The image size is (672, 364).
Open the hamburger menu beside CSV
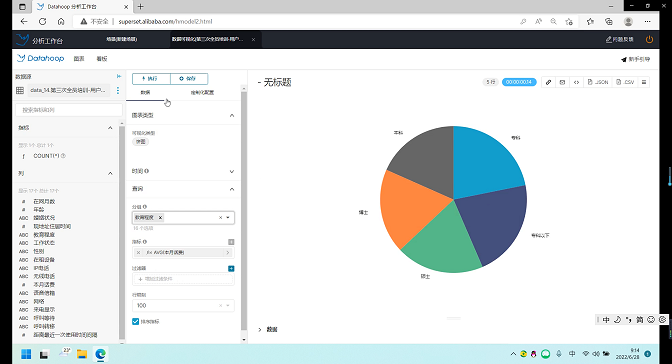[644, 82]
